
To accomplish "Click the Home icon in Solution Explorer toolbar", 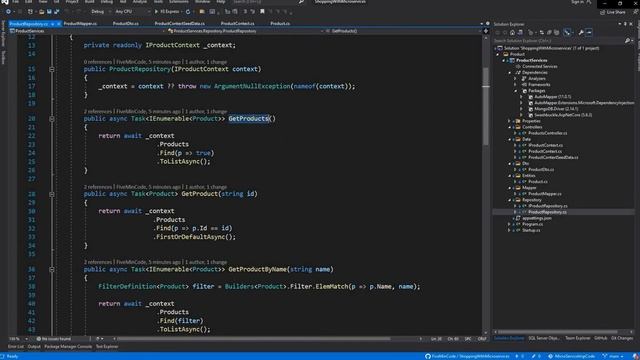I will (x=512, y=32).
